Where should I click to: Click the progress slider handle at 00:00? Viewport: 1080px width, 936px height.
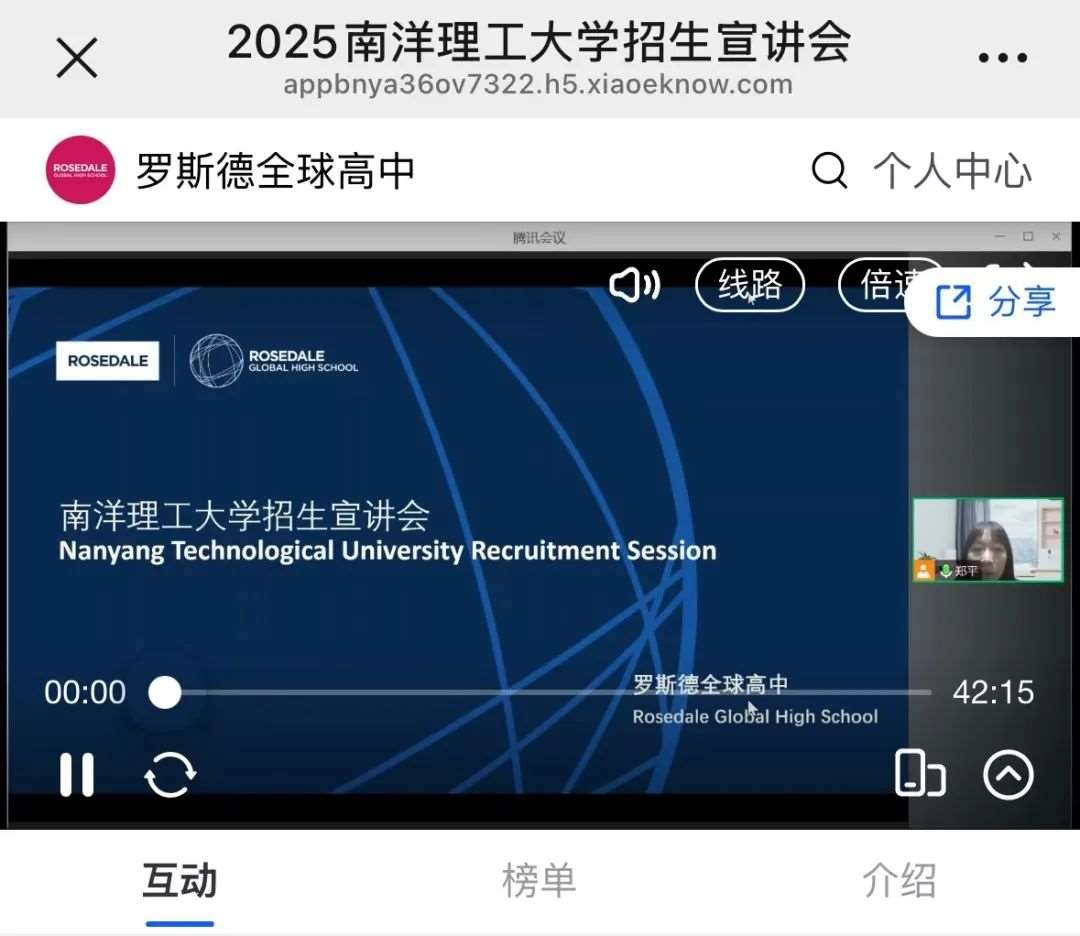165,692
